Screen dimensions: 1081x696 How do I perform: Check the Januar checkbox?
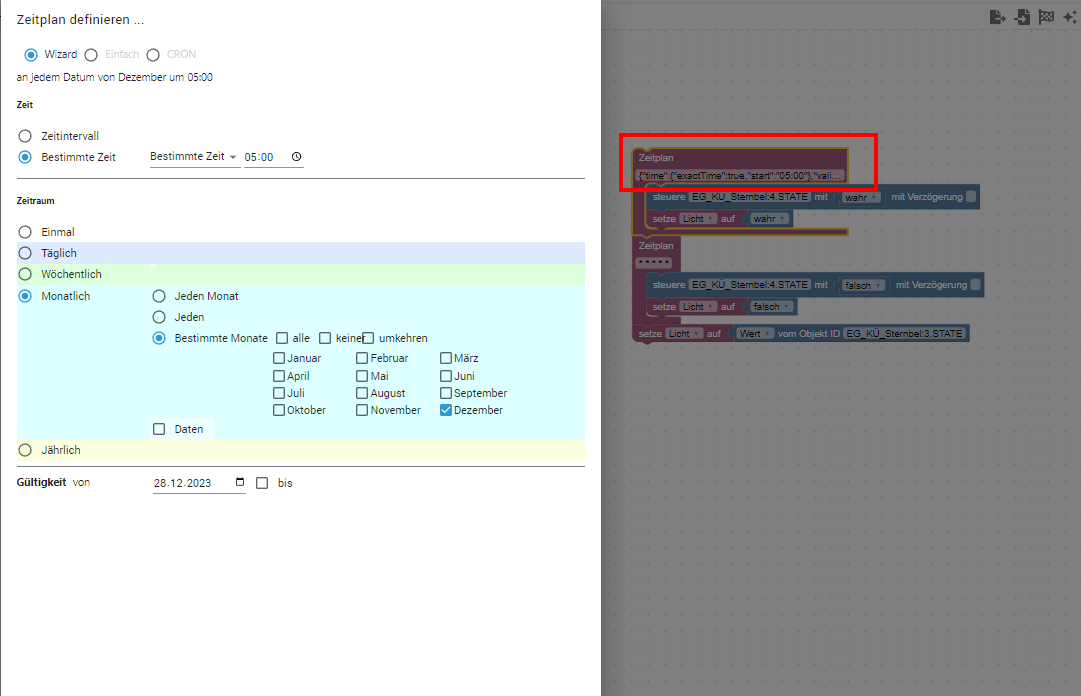(x=279, y=358)
